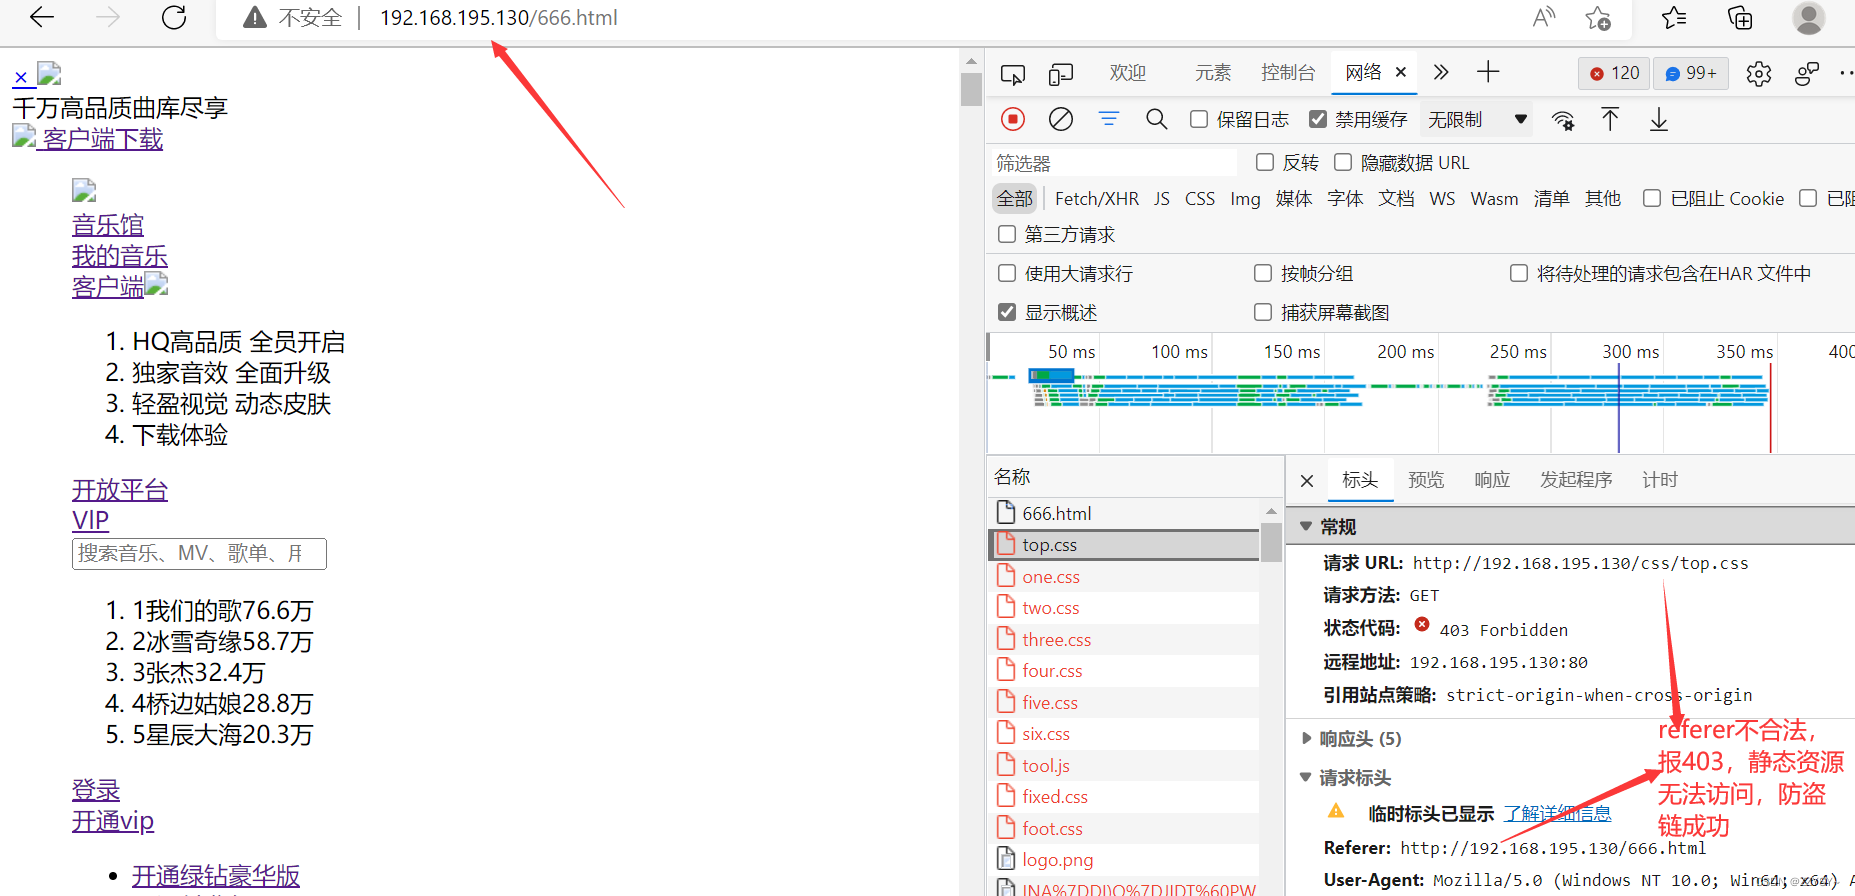This screenshot has width=1855, height=896.
Task: Toggle the network filter funnel icon
Action: [1109, 119]
